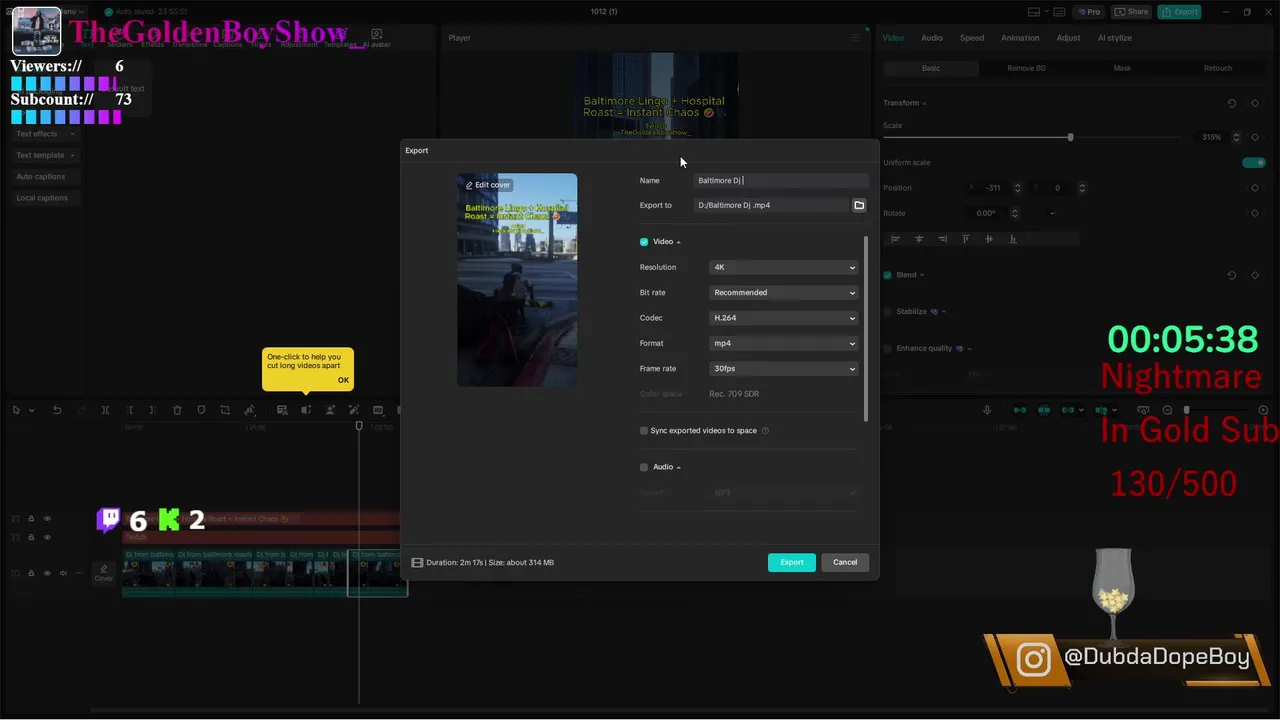
Task: Click the select pointer tool in timeline toolbar
Action: pyautogui.click(x=17, y=410)
